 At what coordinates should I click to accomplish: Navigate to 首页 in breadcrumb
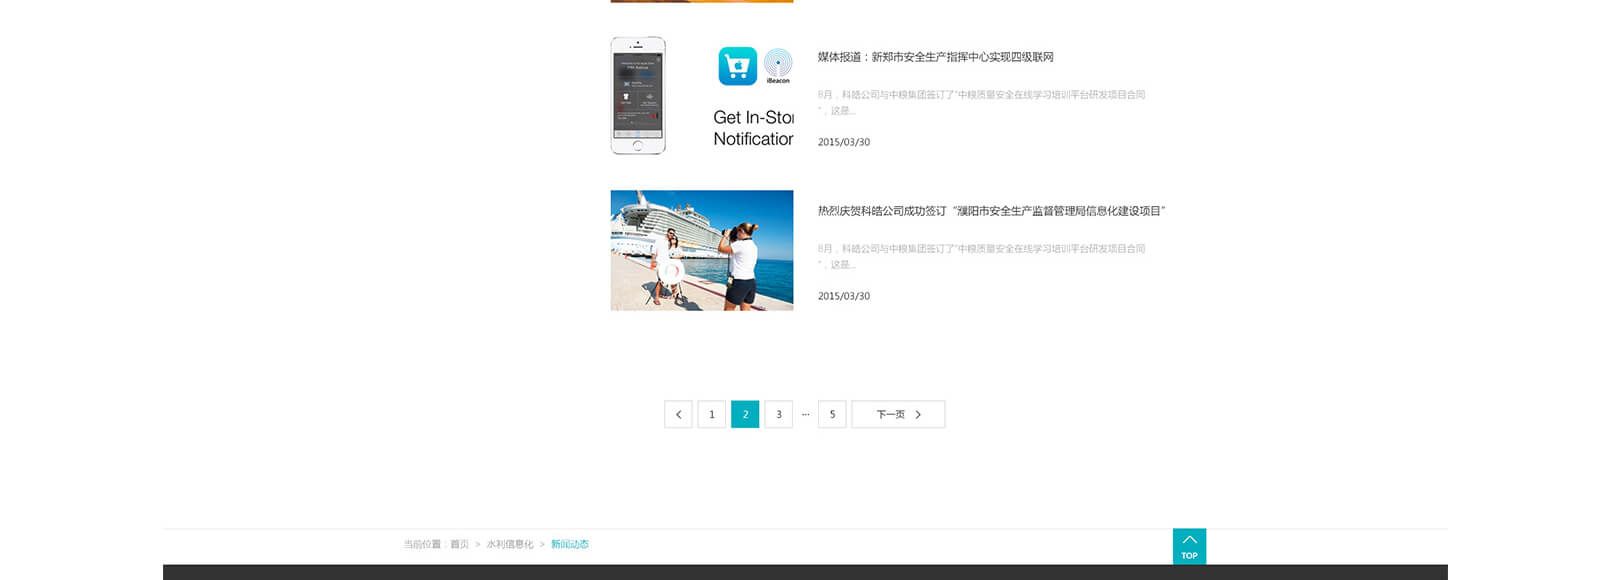pyautogui.click(x=459, y=544)
